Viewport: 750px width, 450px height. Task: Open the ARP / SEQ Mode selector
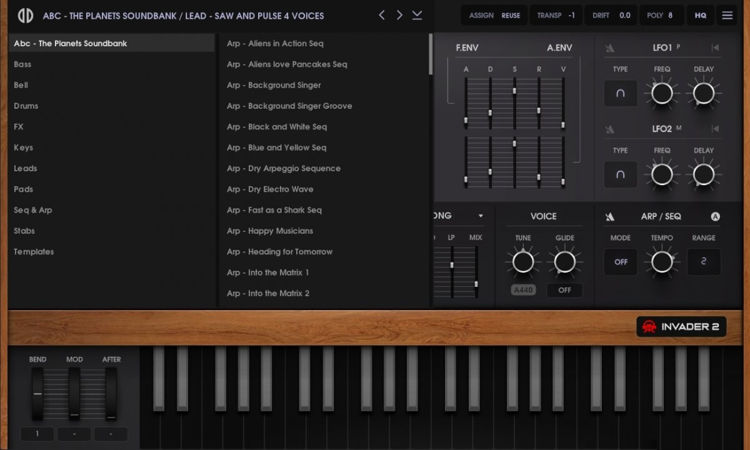pyautogui.click(x=620, y=262)
